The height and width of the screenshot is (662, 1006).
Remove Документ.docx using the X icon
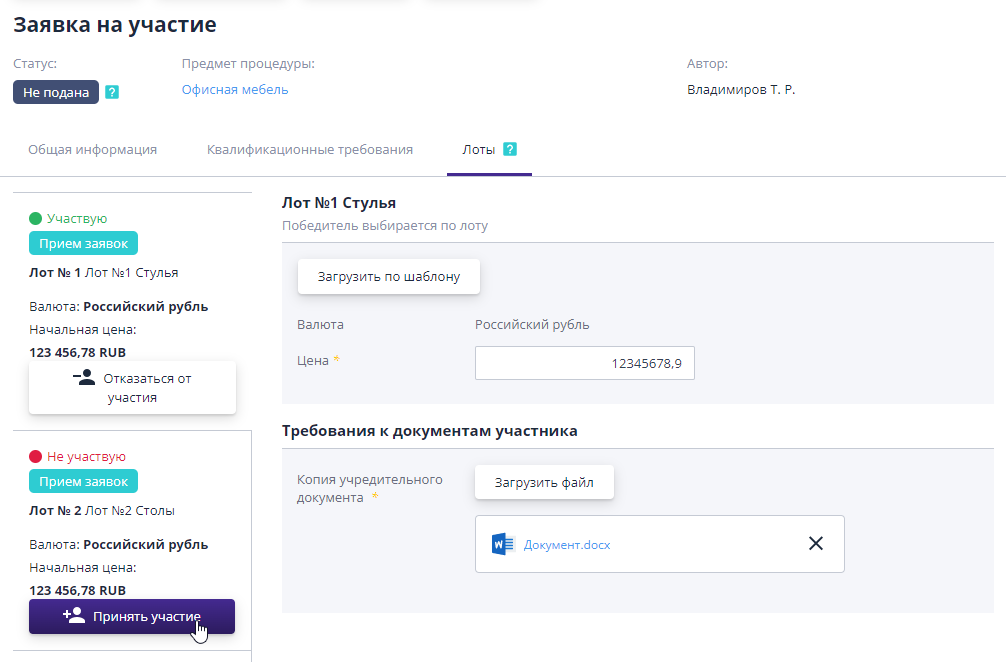pos(815,543)
